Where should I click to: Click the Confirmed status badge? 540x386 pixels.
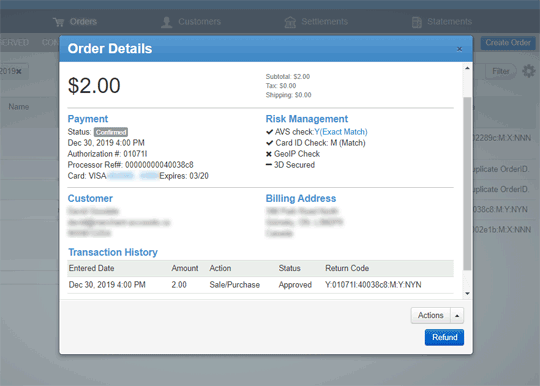click(x=111, y=132)
